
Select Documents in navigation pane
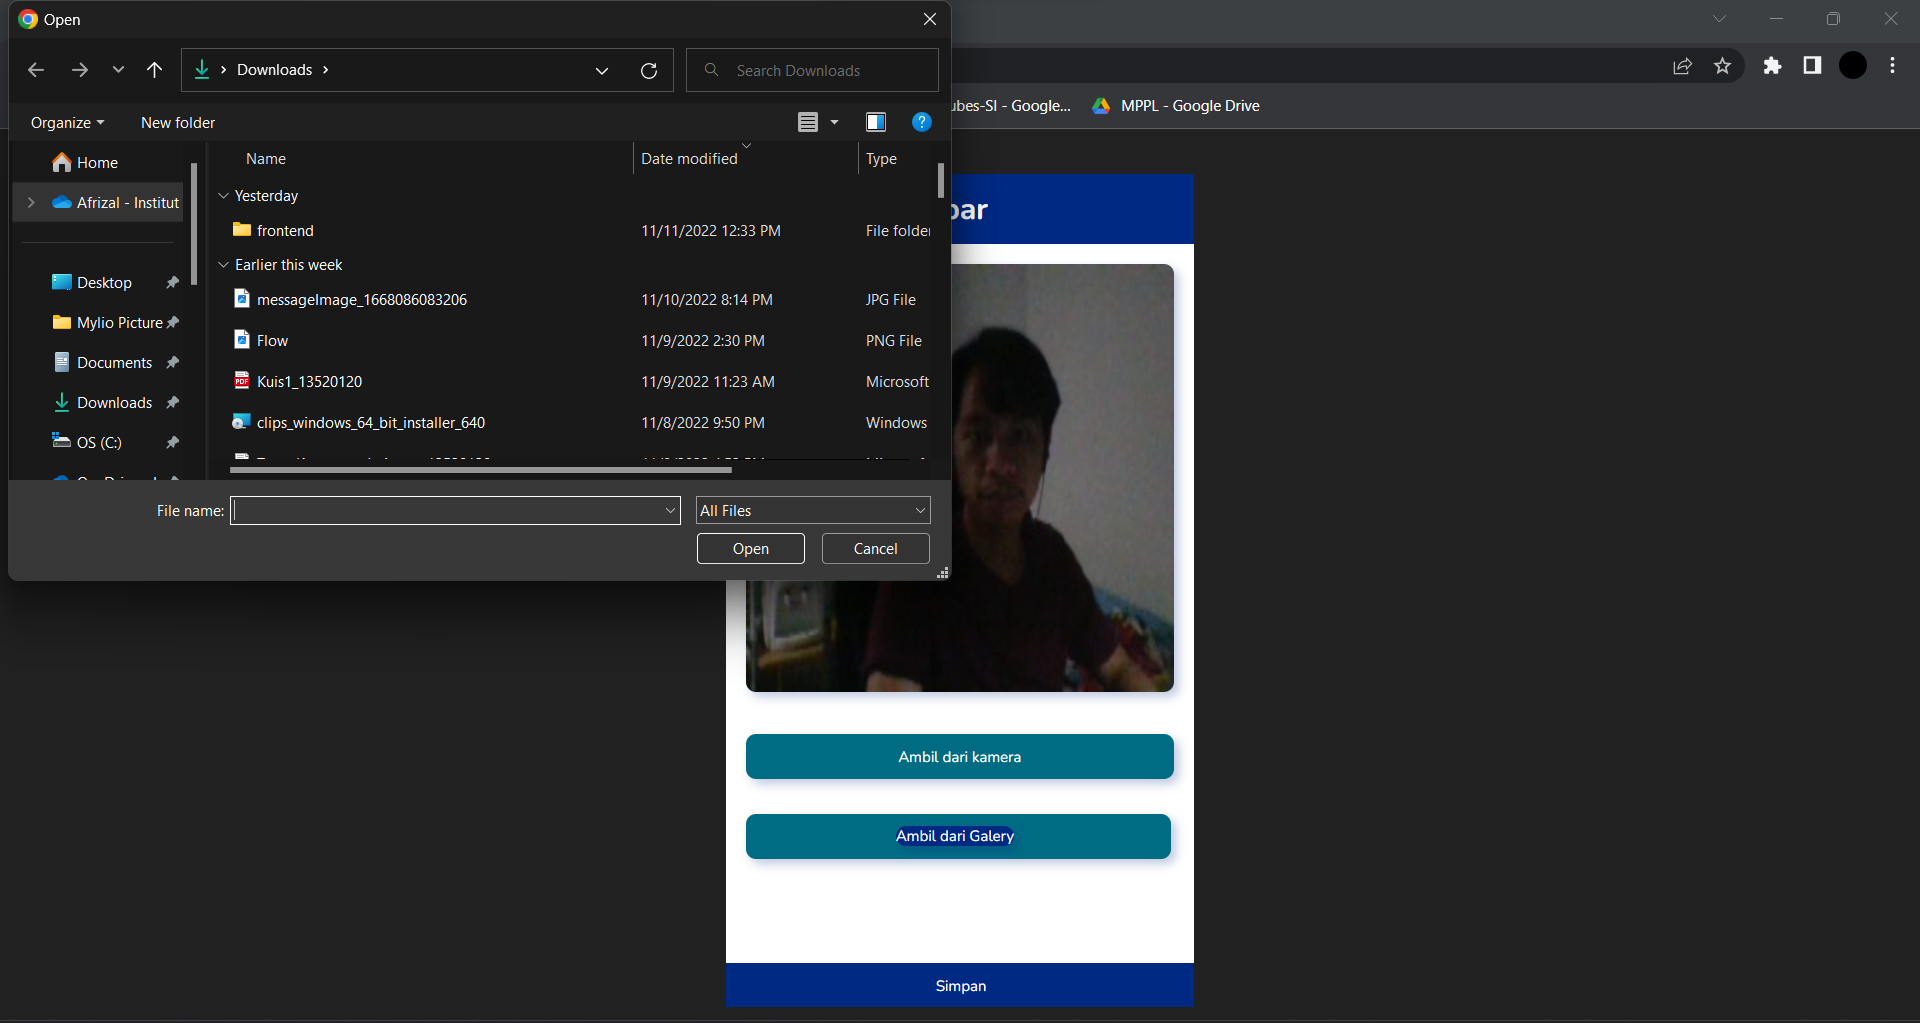click(114, 362)
